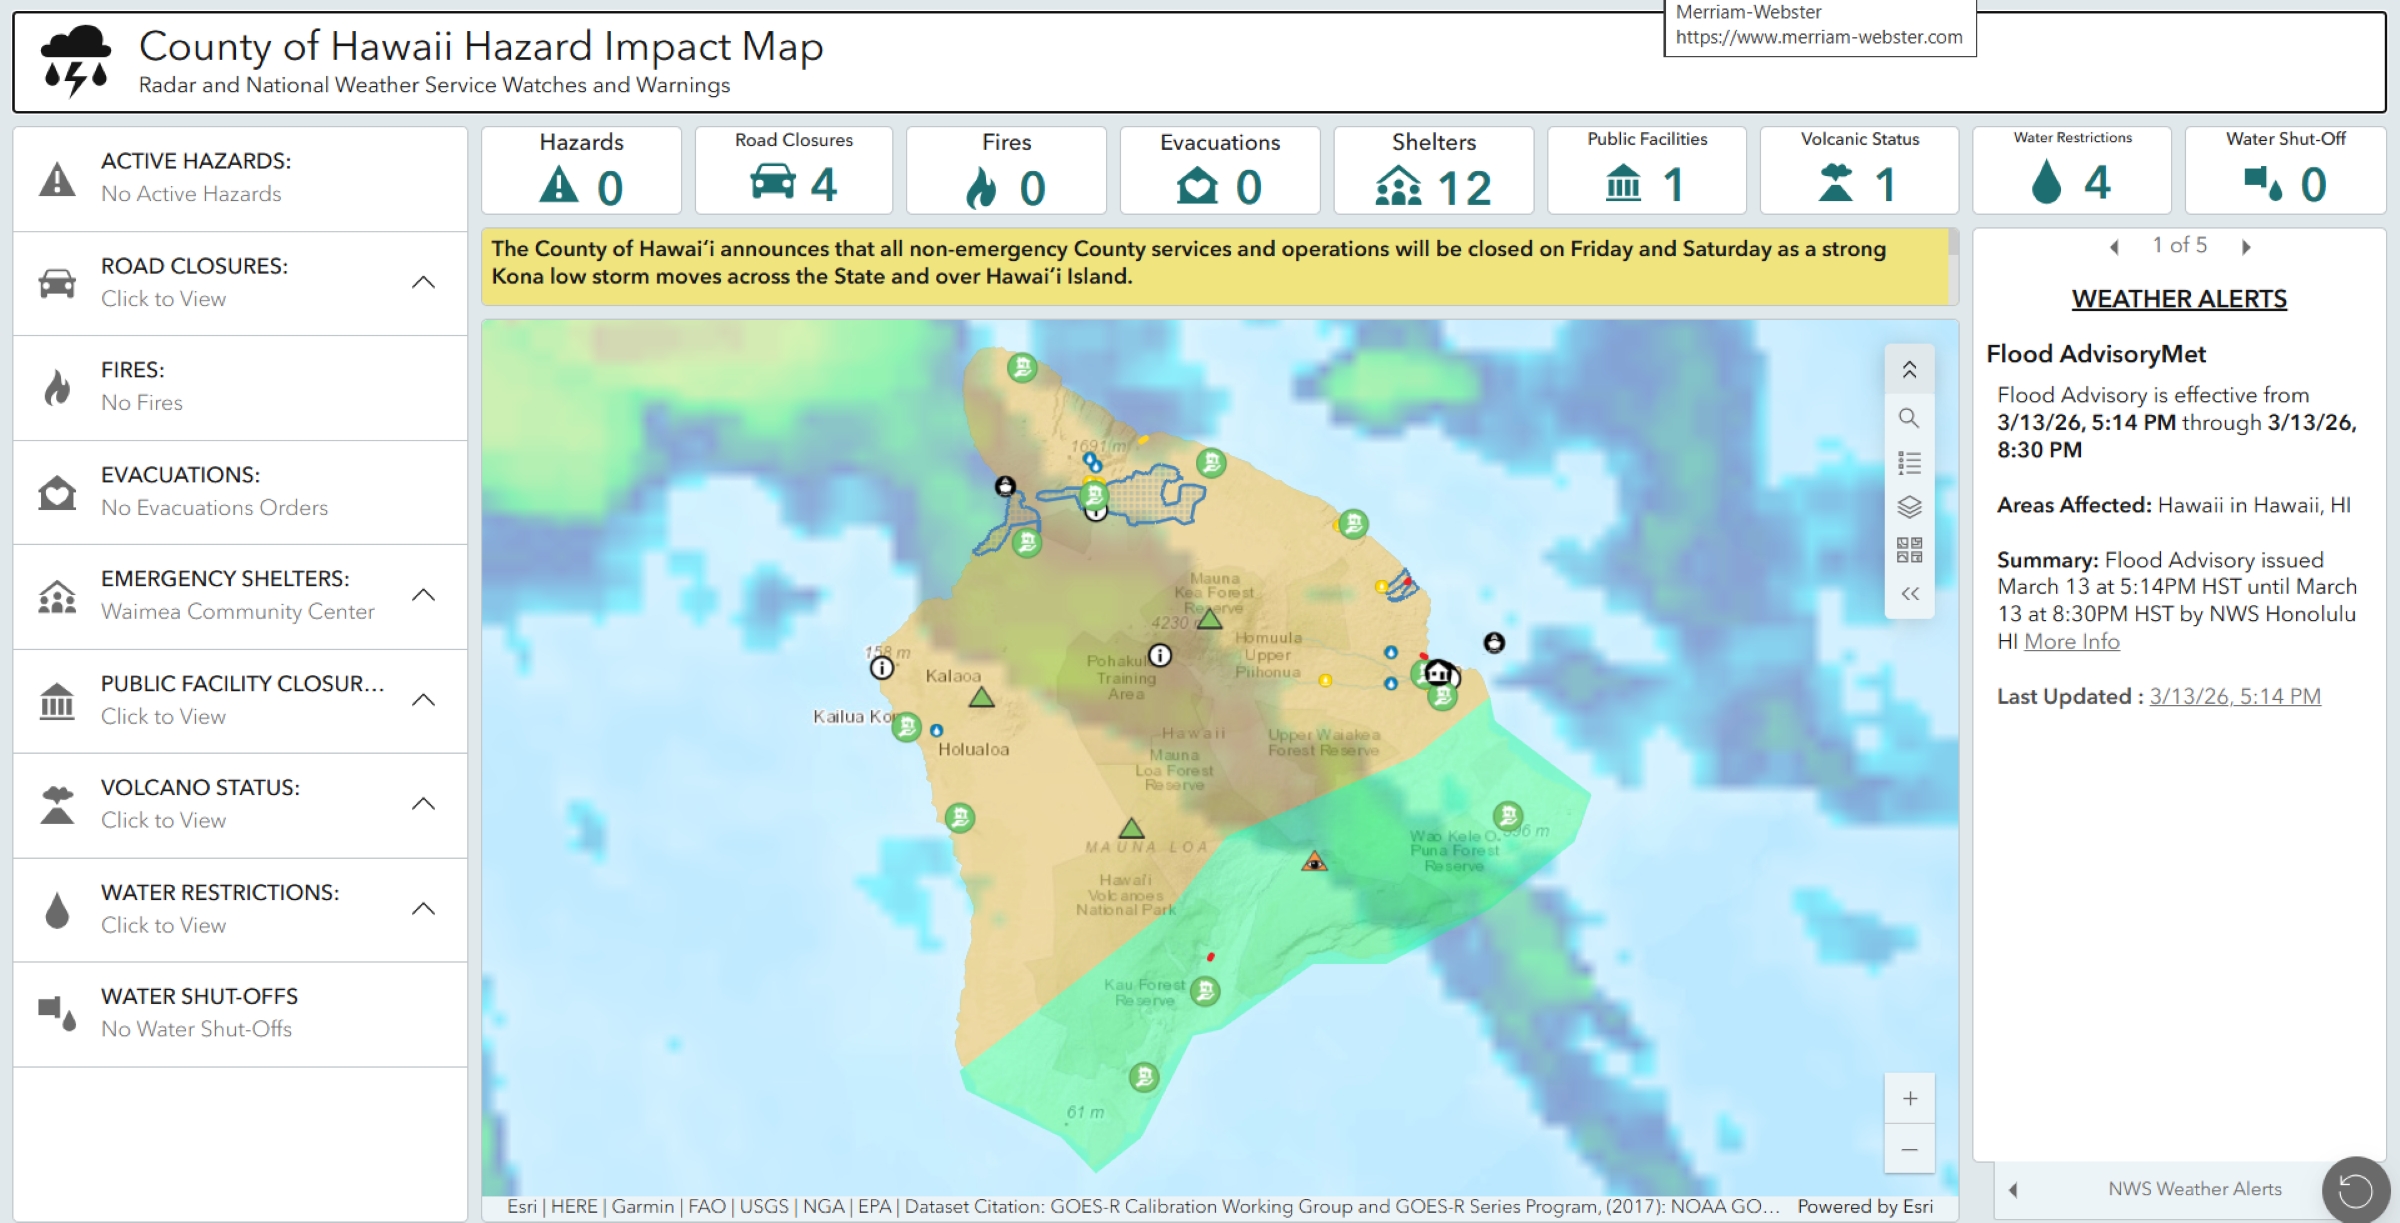Collapse the map toolbar with double-up chevron

point(1908,370)
